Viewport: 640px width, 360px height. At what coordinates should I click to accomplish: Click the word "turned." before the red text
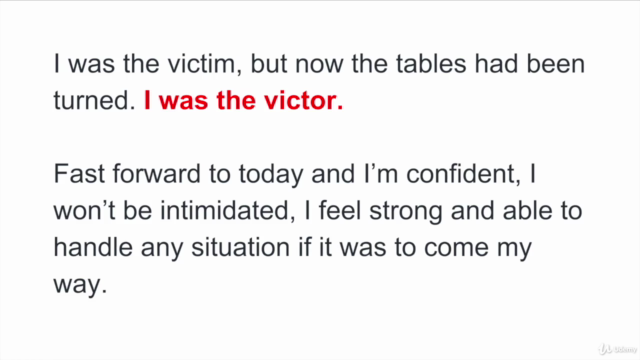94,100
